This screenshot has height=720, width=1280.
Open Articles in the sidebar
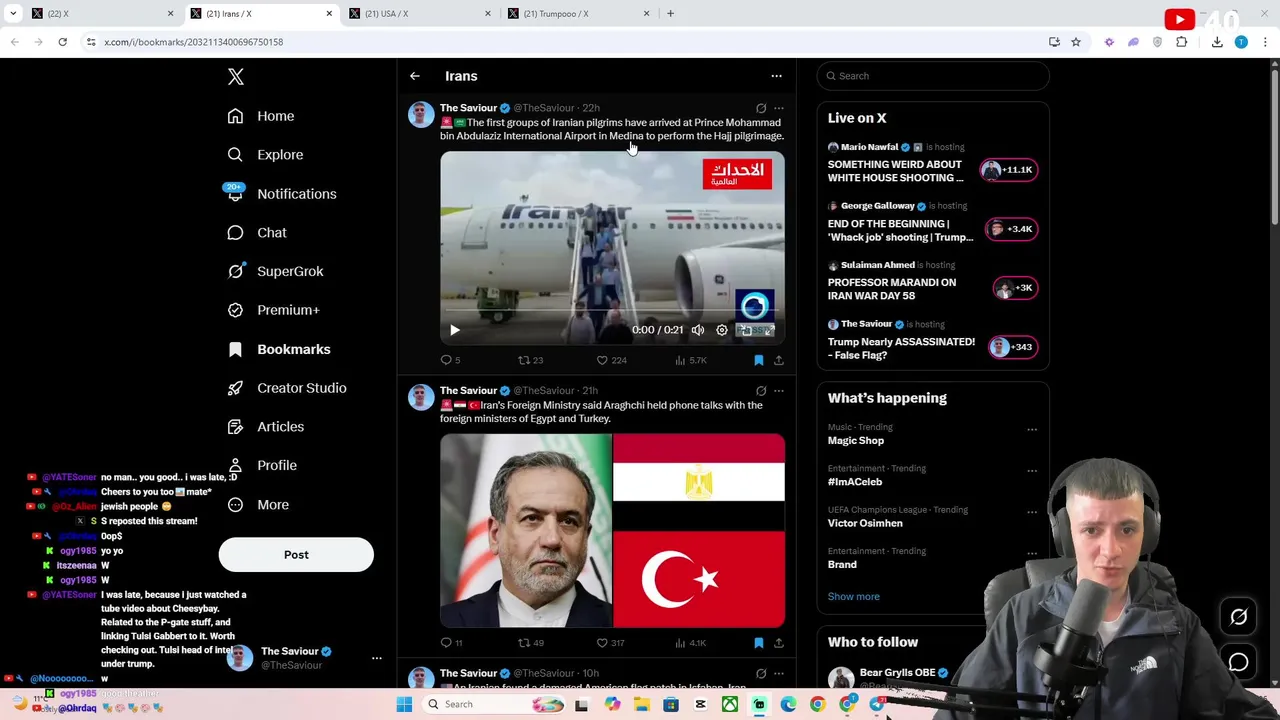pos(267,427)
